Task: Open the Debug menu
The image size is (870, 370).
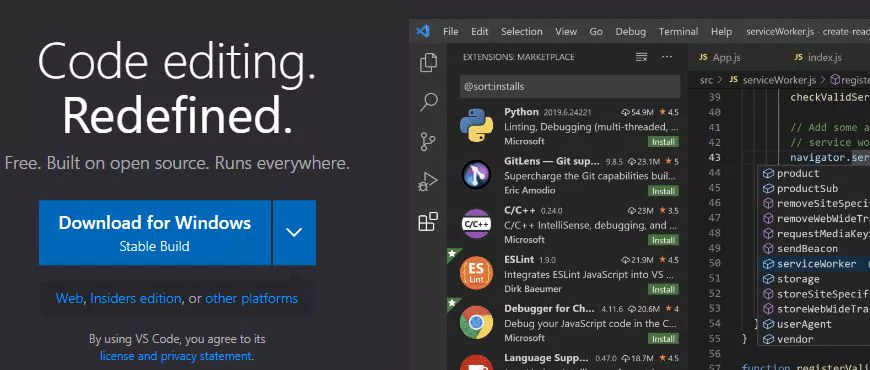Action: tap(630, 32)
